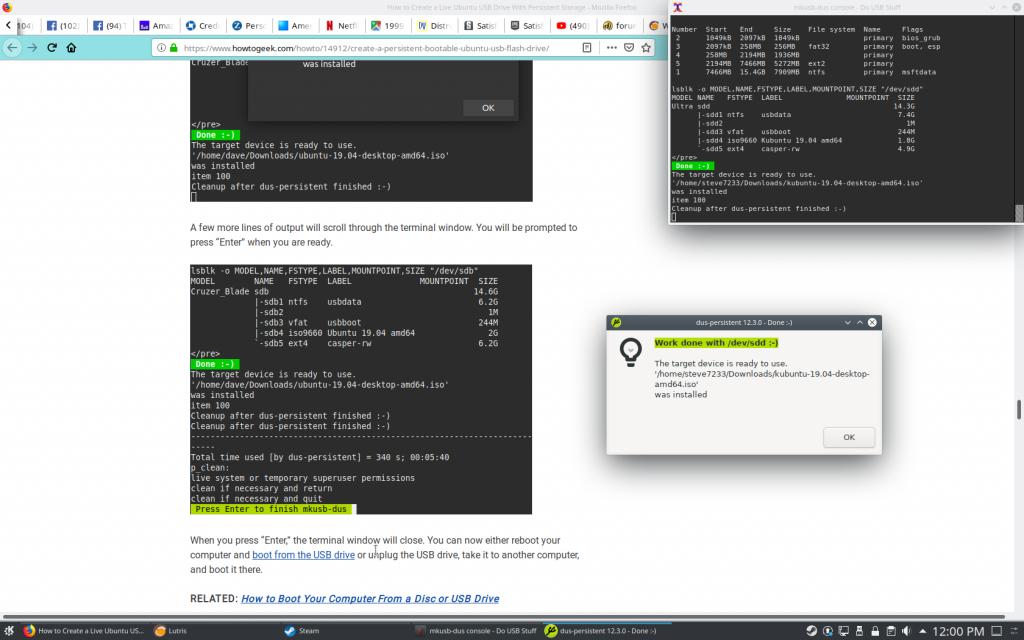This screenshot has width=1024, height=640.
Task: Go to the Firefox home page icon
Action: click(72, 48)
